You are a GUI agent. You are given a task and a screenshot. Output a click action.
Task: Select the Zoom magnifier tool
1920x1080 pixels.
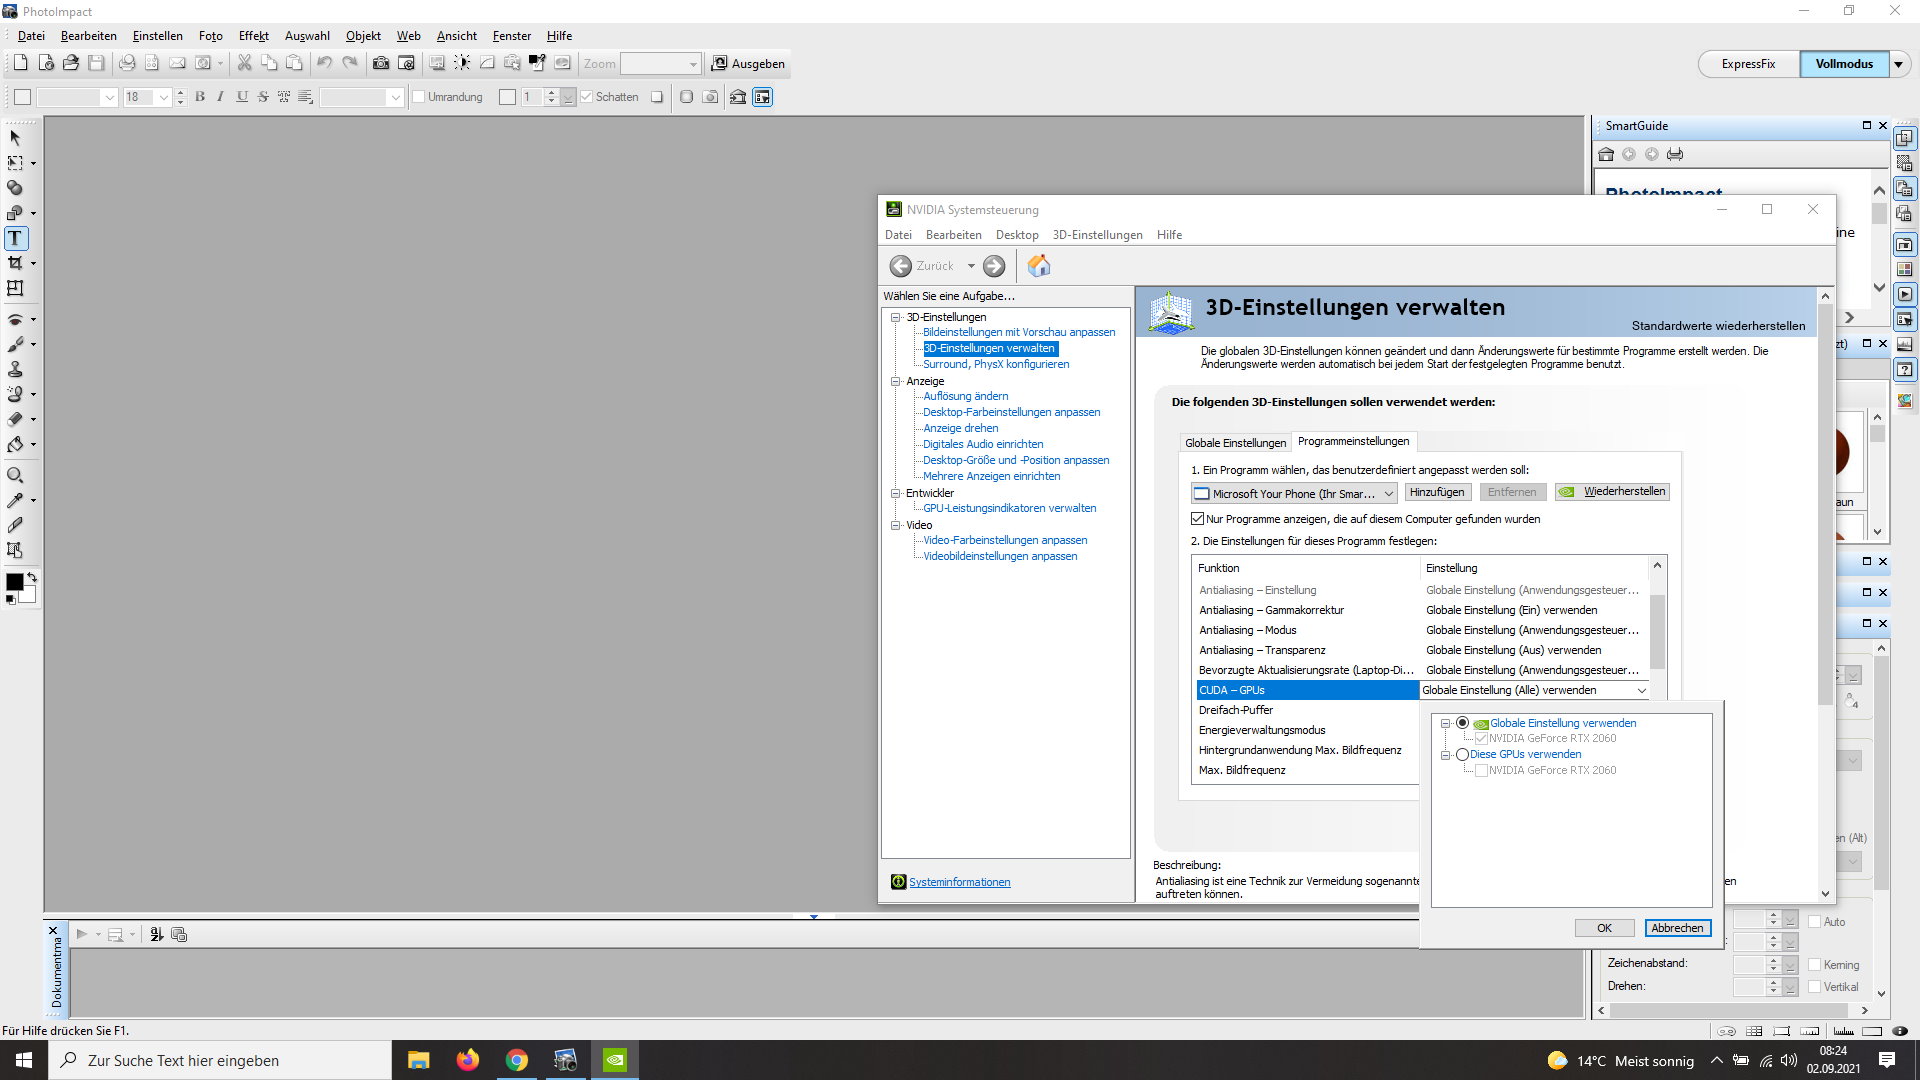click(15, 475)
